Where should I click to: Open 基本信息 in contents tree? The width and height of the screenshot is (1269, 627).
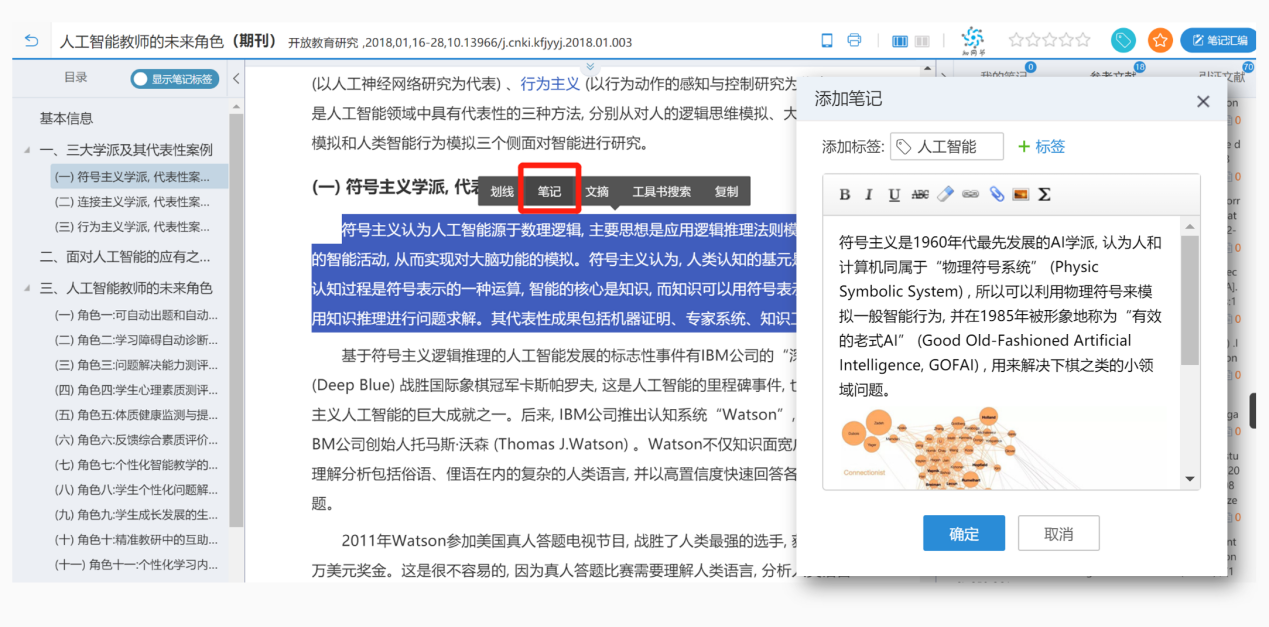67,118
